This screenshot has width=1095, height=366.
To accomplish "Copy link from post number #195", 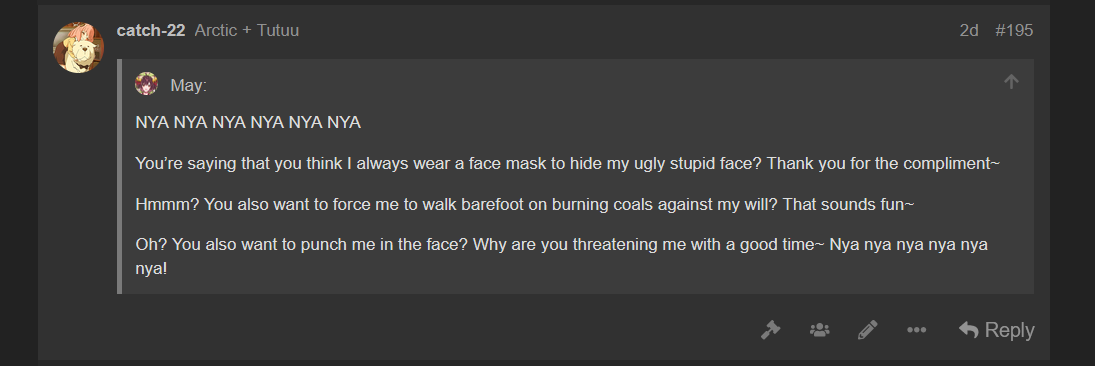I will tap(1014, 31).
